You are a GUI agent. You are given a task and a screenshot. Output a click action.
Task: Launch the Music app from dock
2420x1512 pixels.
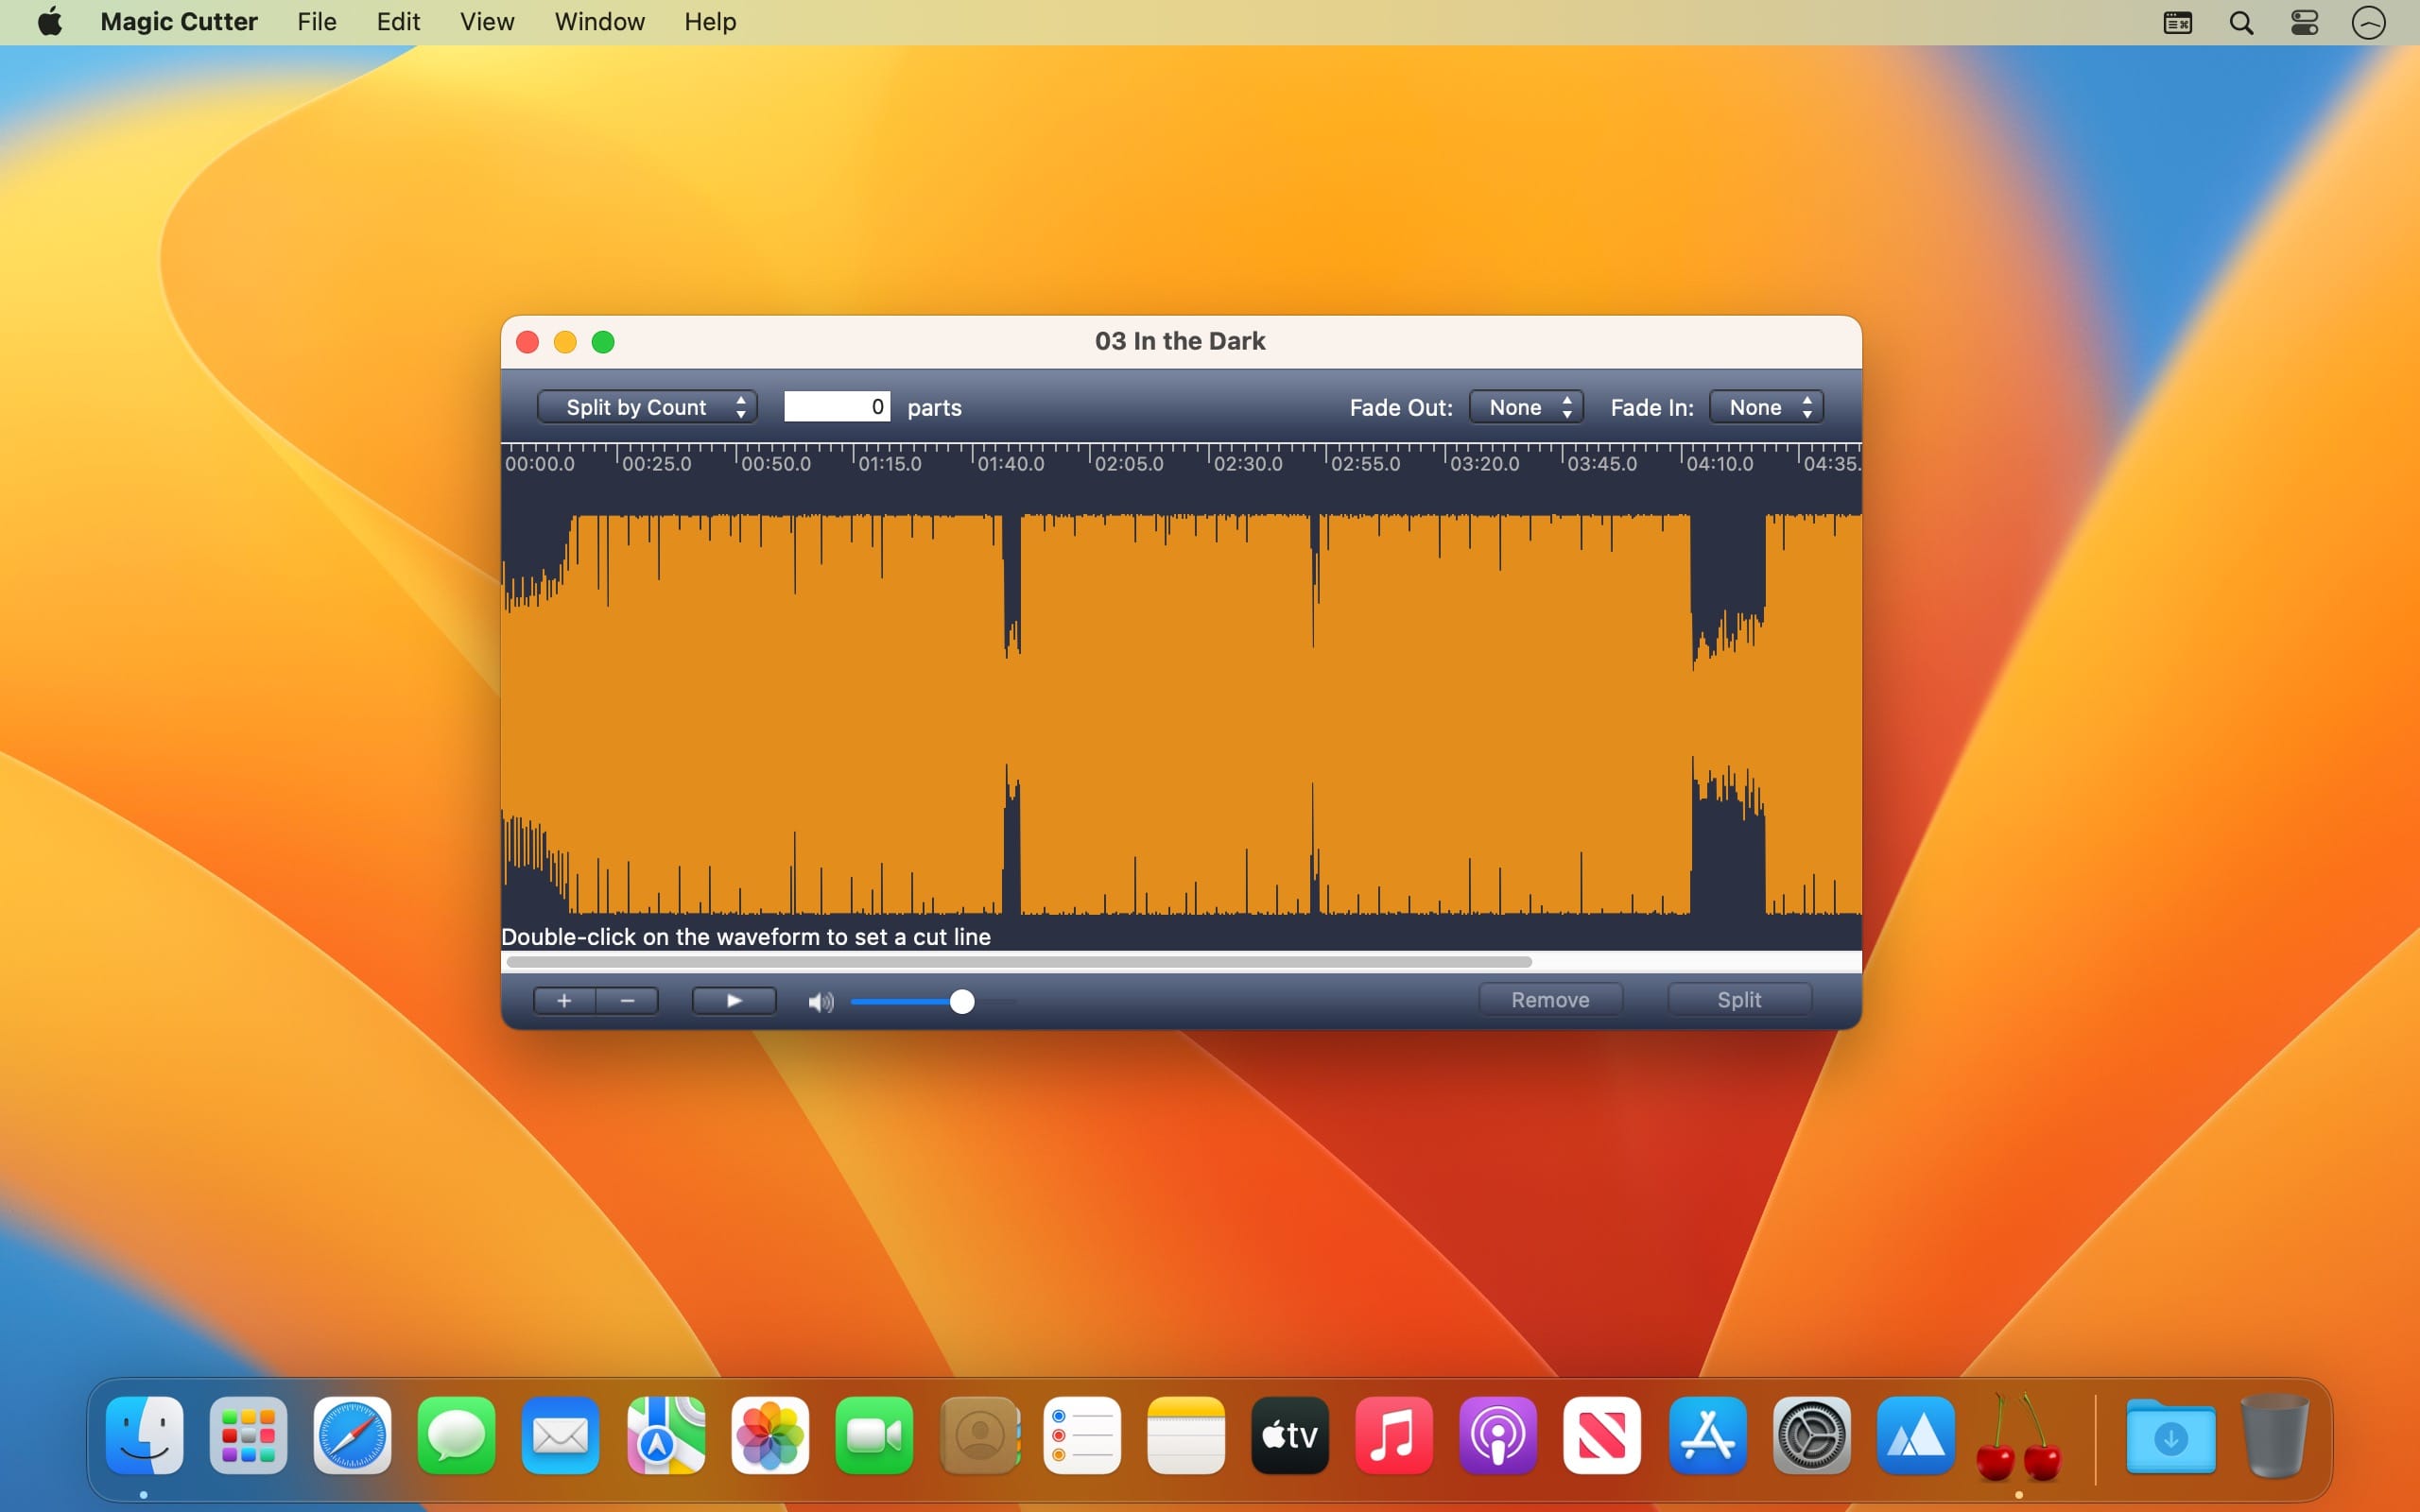[x=1393, y=1437]
